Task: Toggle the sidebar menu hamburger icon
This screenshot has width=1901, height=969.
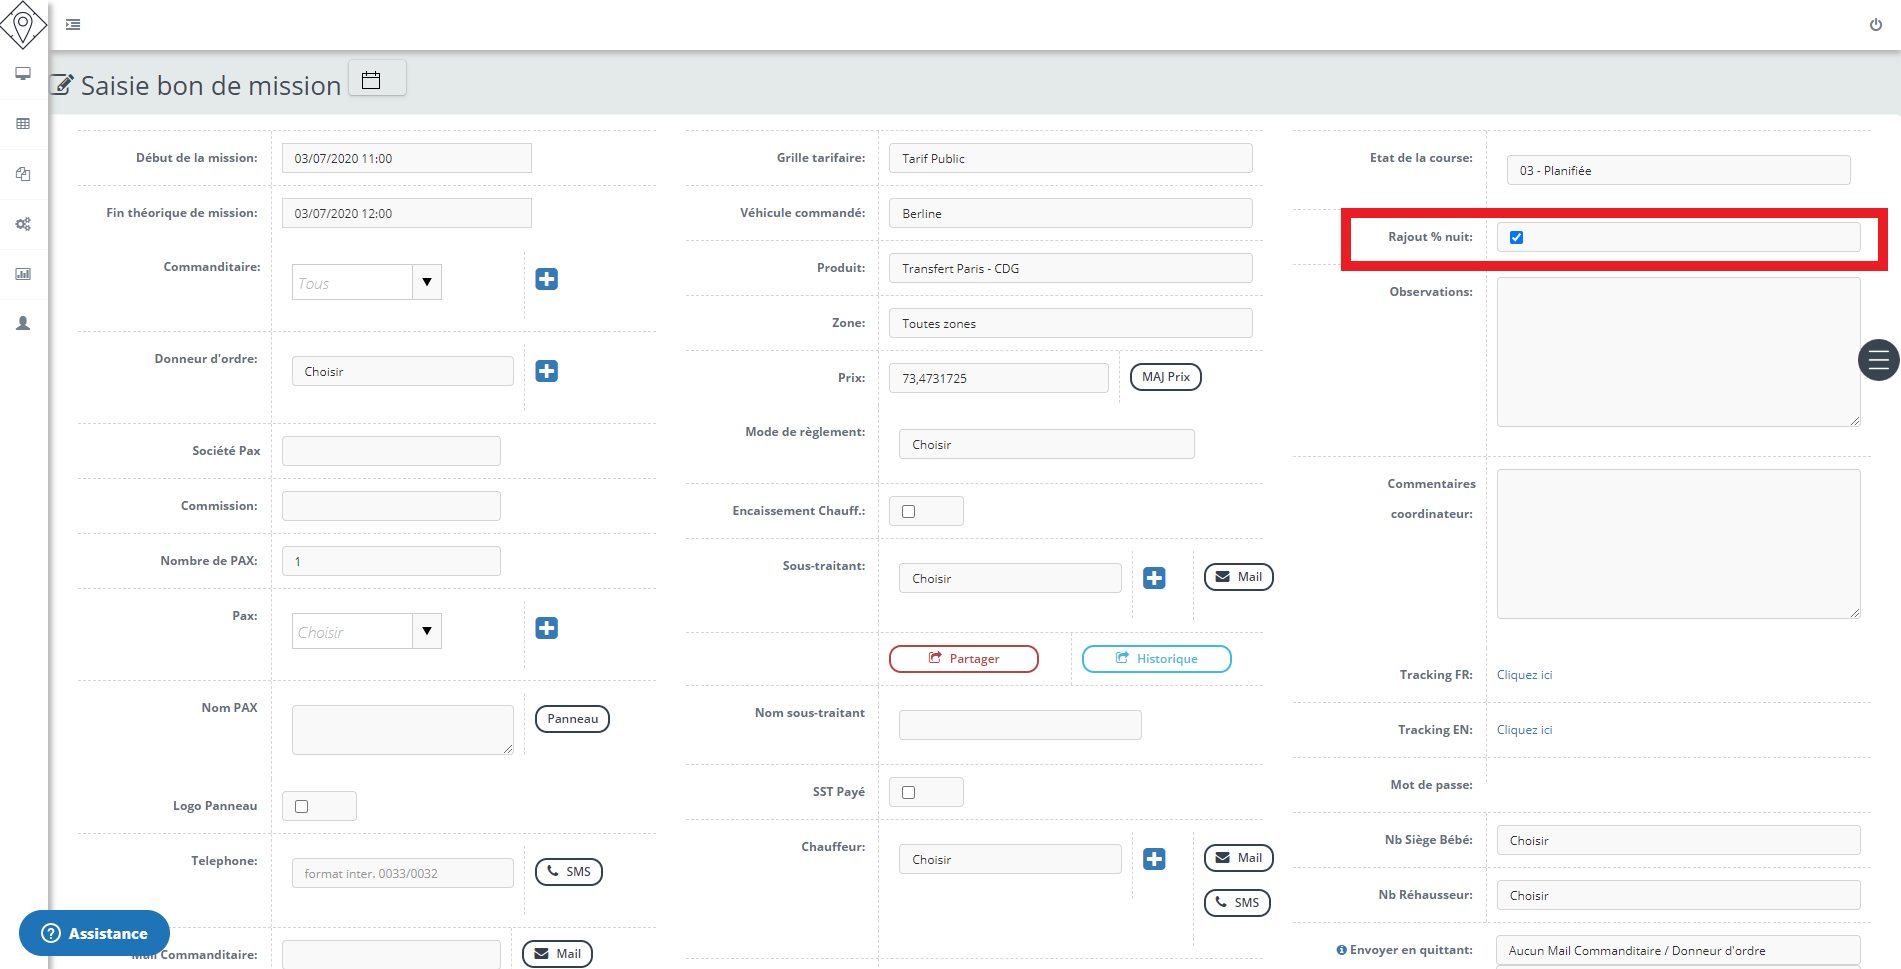Action: (x=73, y=25)
